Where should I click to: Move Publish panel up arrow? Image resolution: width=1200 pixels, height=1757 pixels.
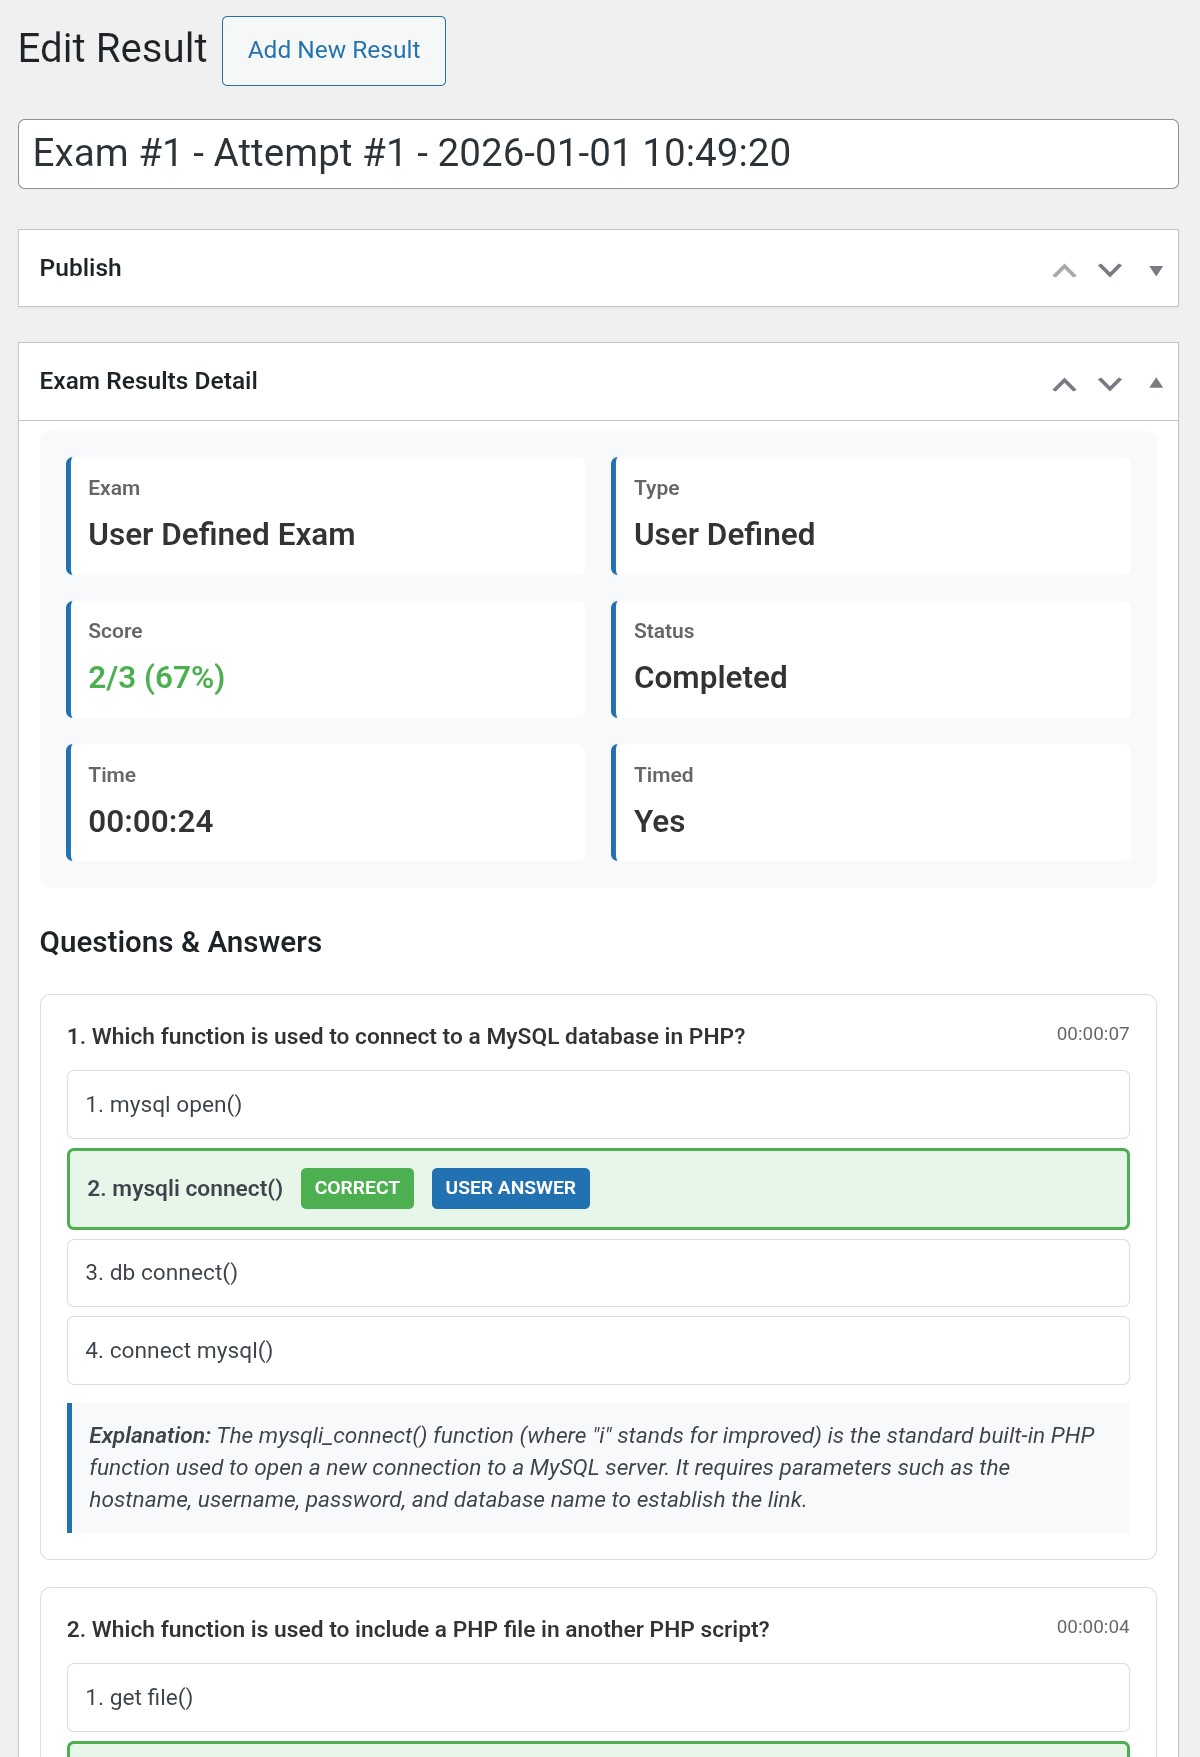coord(1064,270)
